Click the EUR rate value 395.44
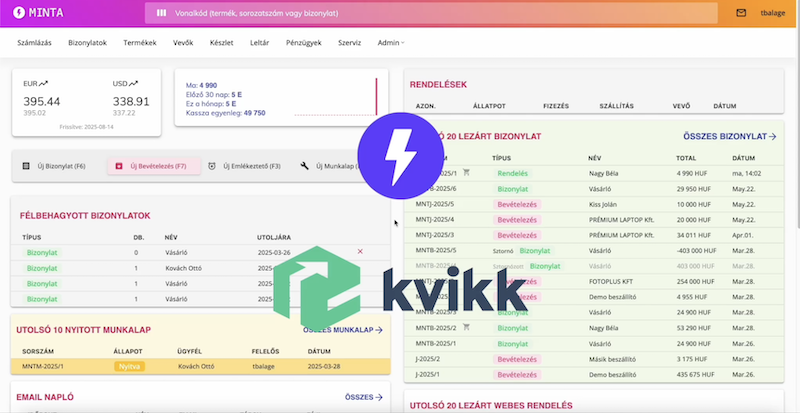 tap(42, 102)
